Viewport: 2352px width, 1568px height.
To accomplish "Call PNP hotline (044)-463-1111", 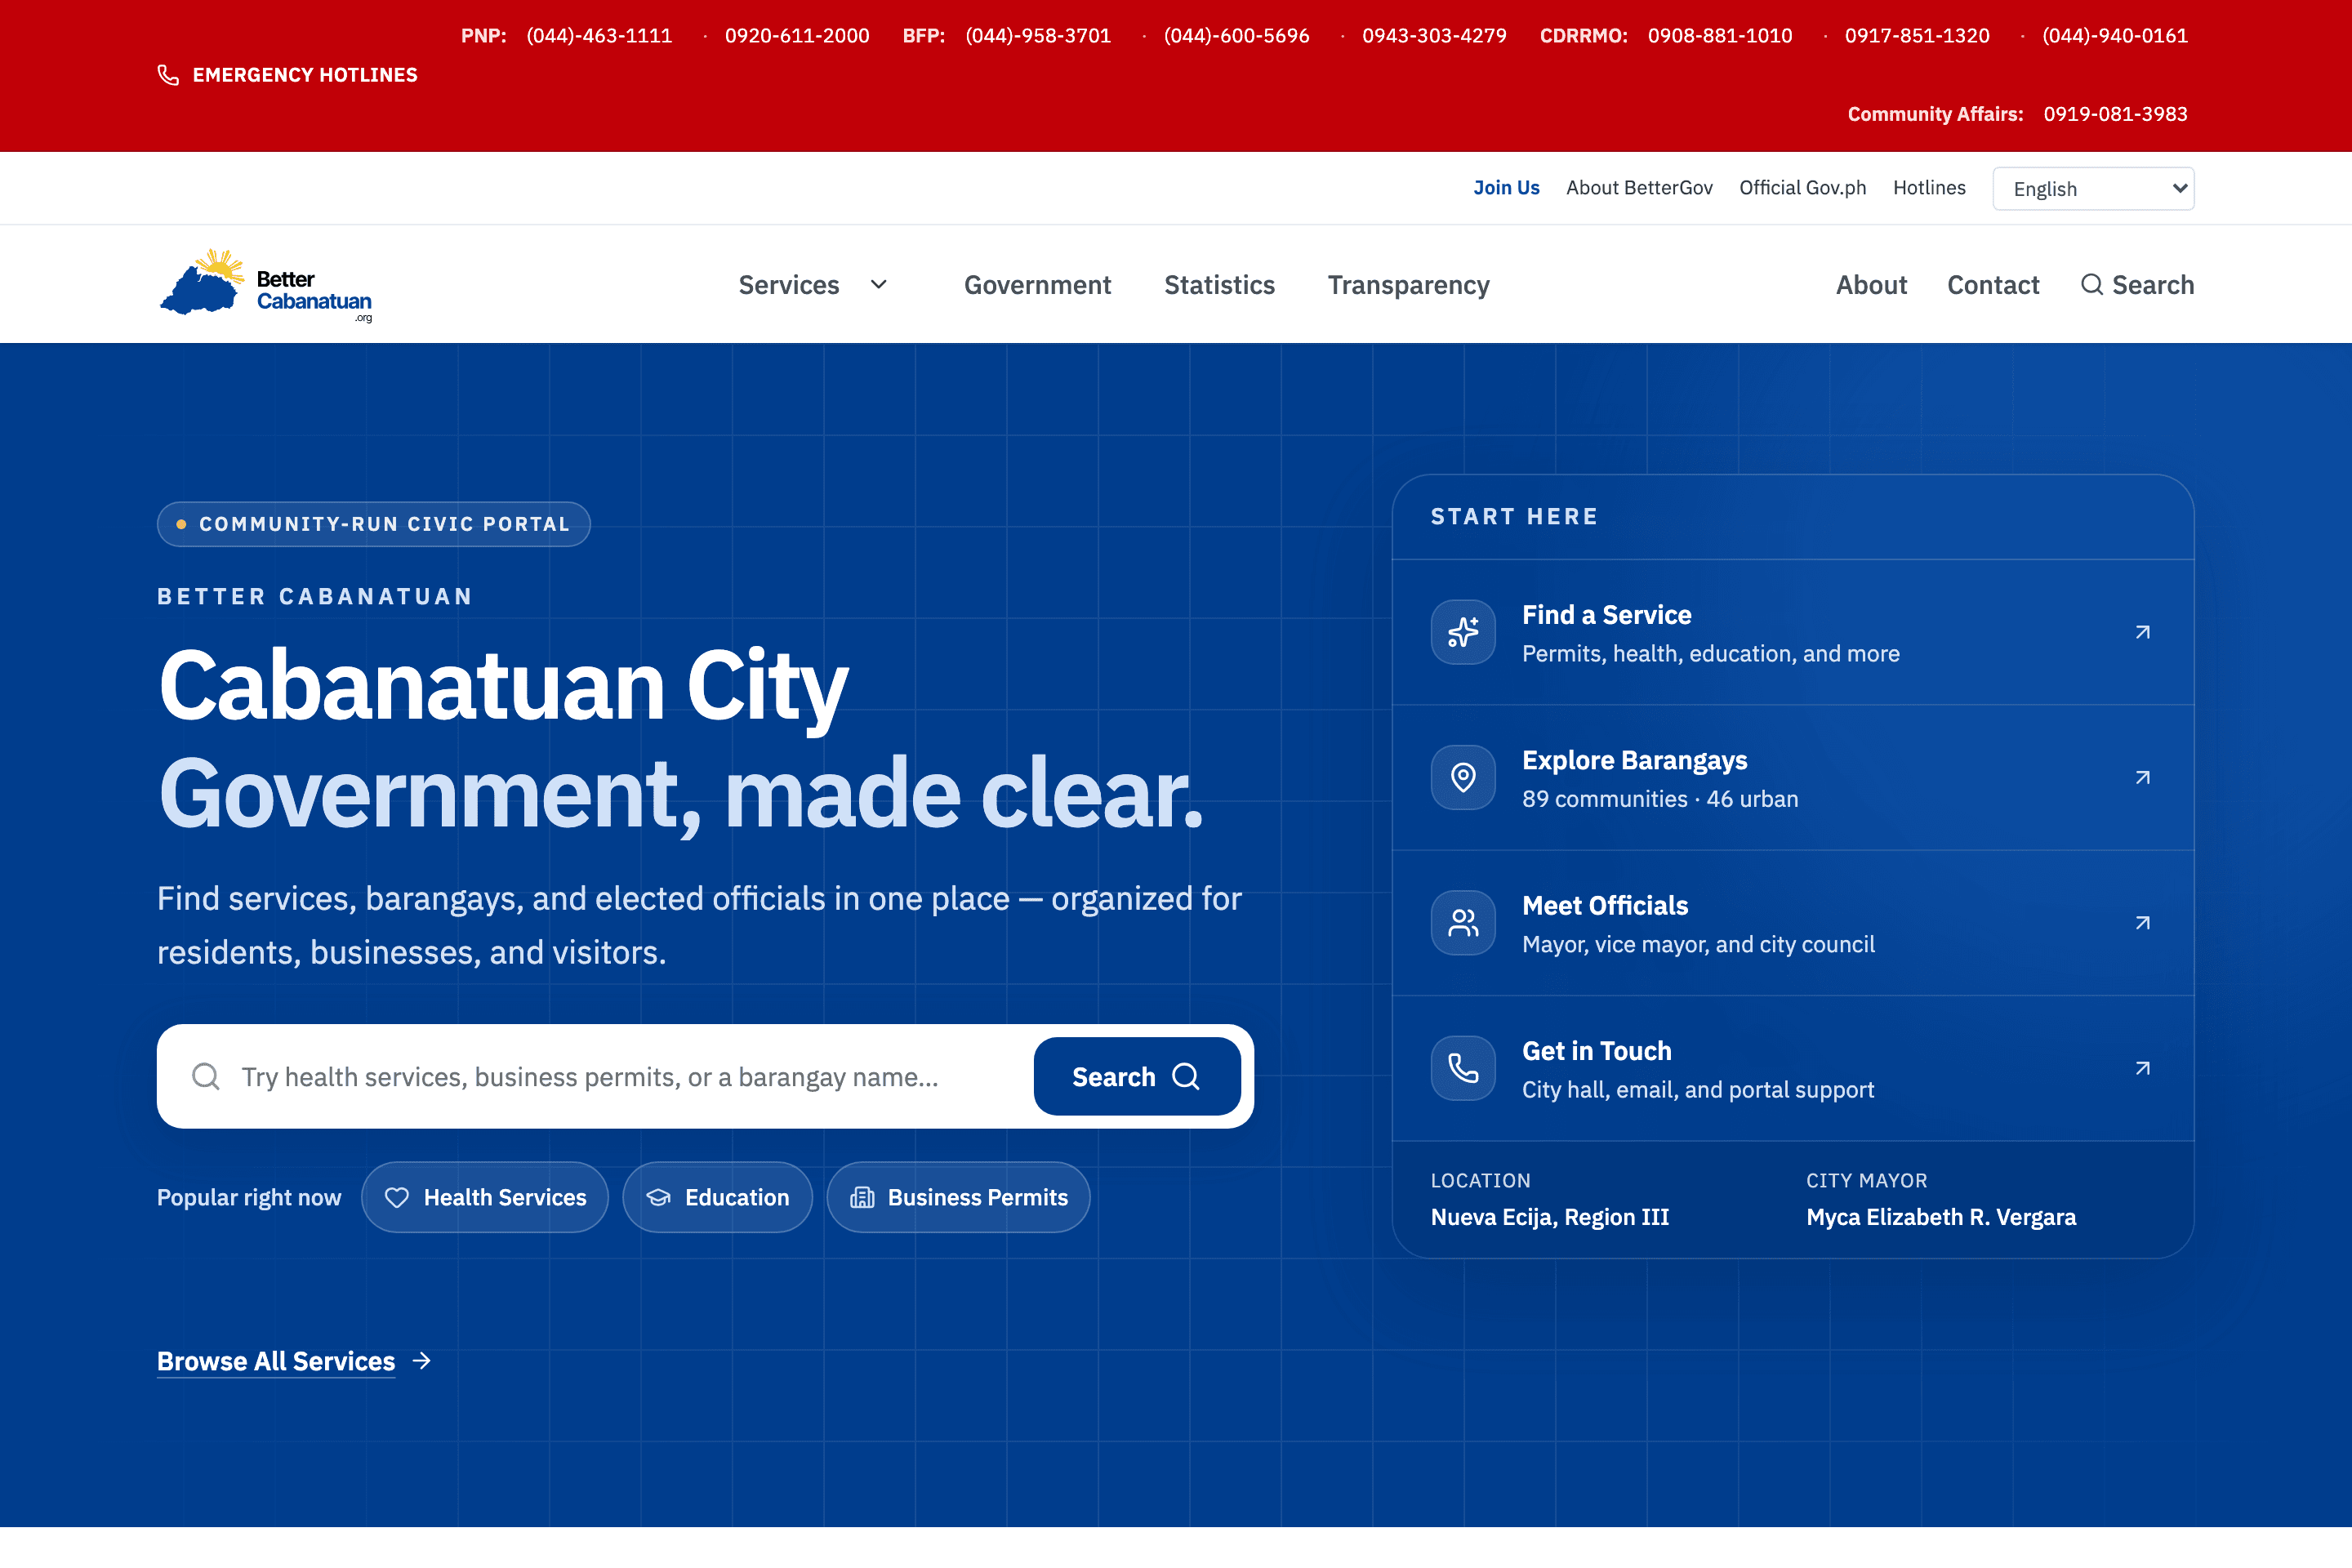I will (x=599, y=36).
